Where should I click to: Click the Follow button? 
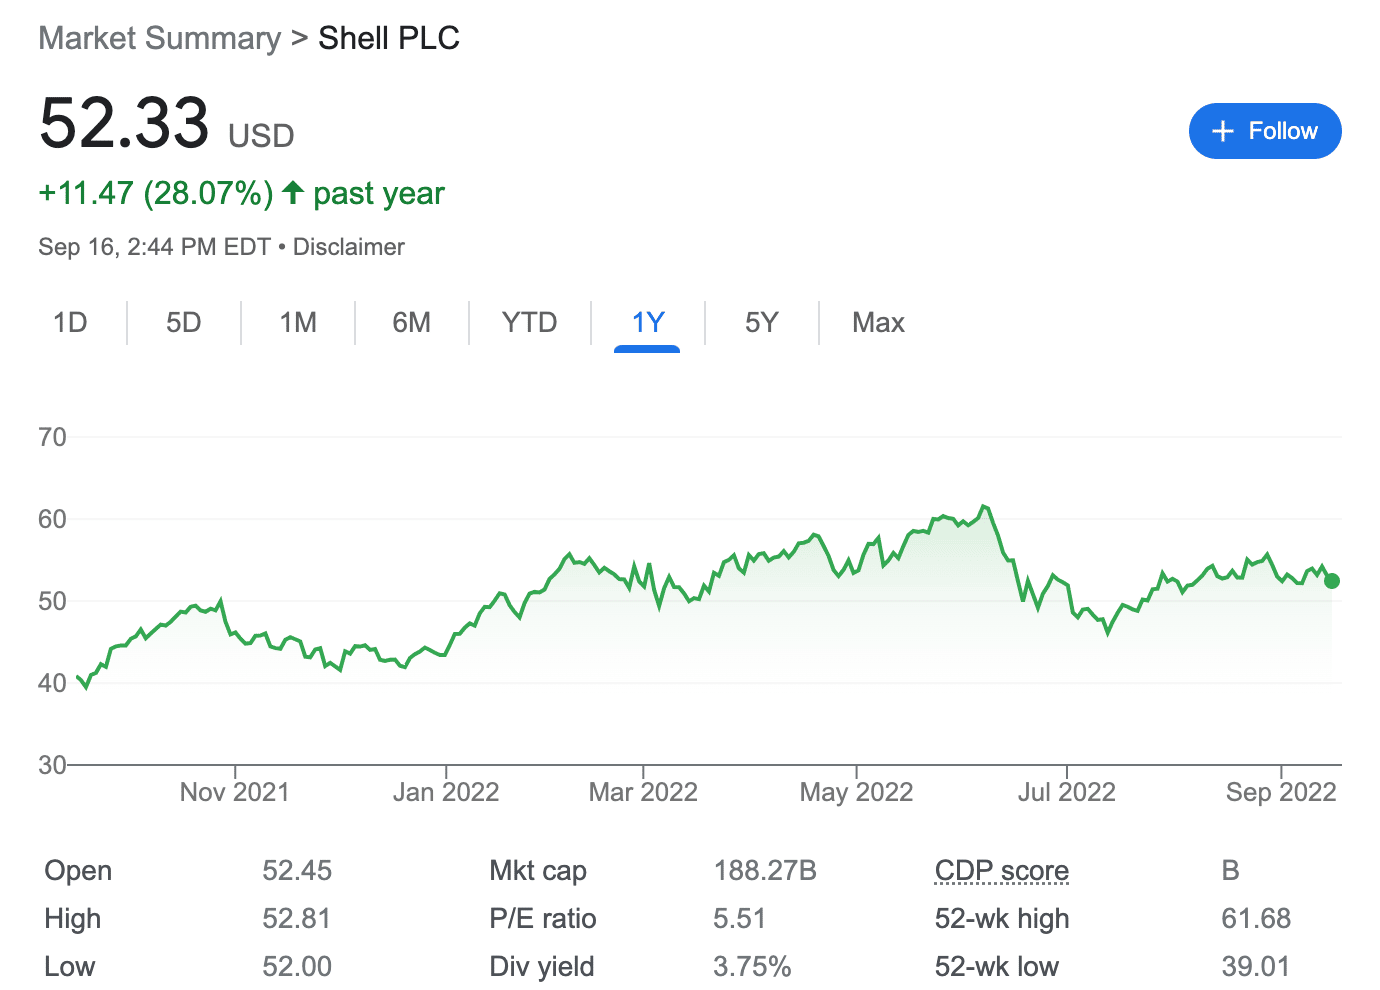[x=1265, y=131]
